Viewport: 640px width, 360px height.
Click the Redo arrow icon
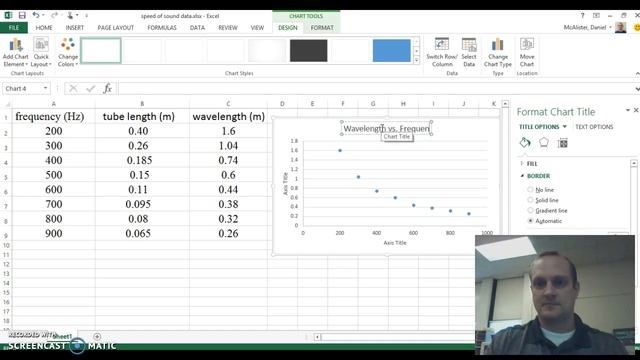click(54, 16)
